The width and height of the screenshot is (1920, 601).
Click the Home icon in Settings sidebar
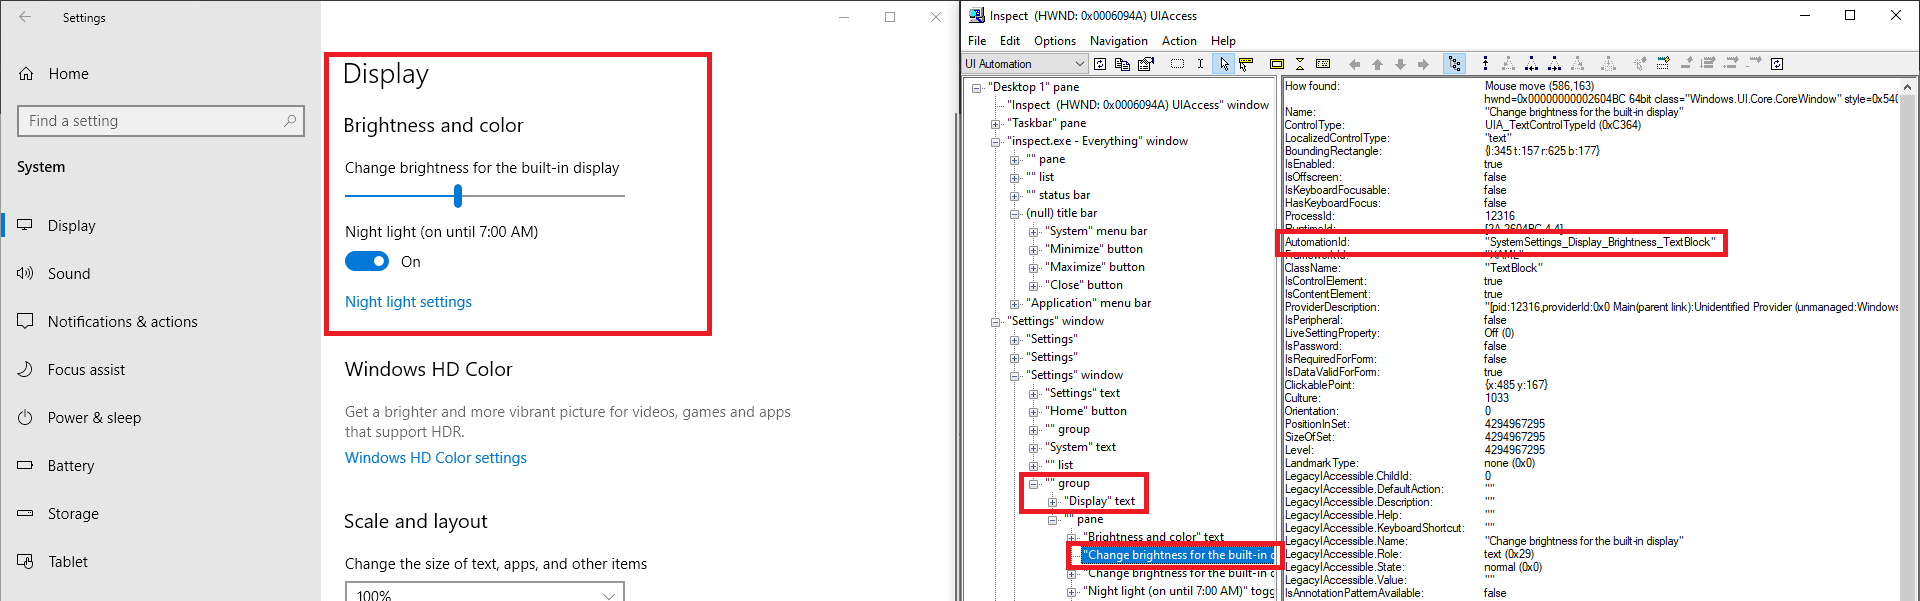point(27,74)
